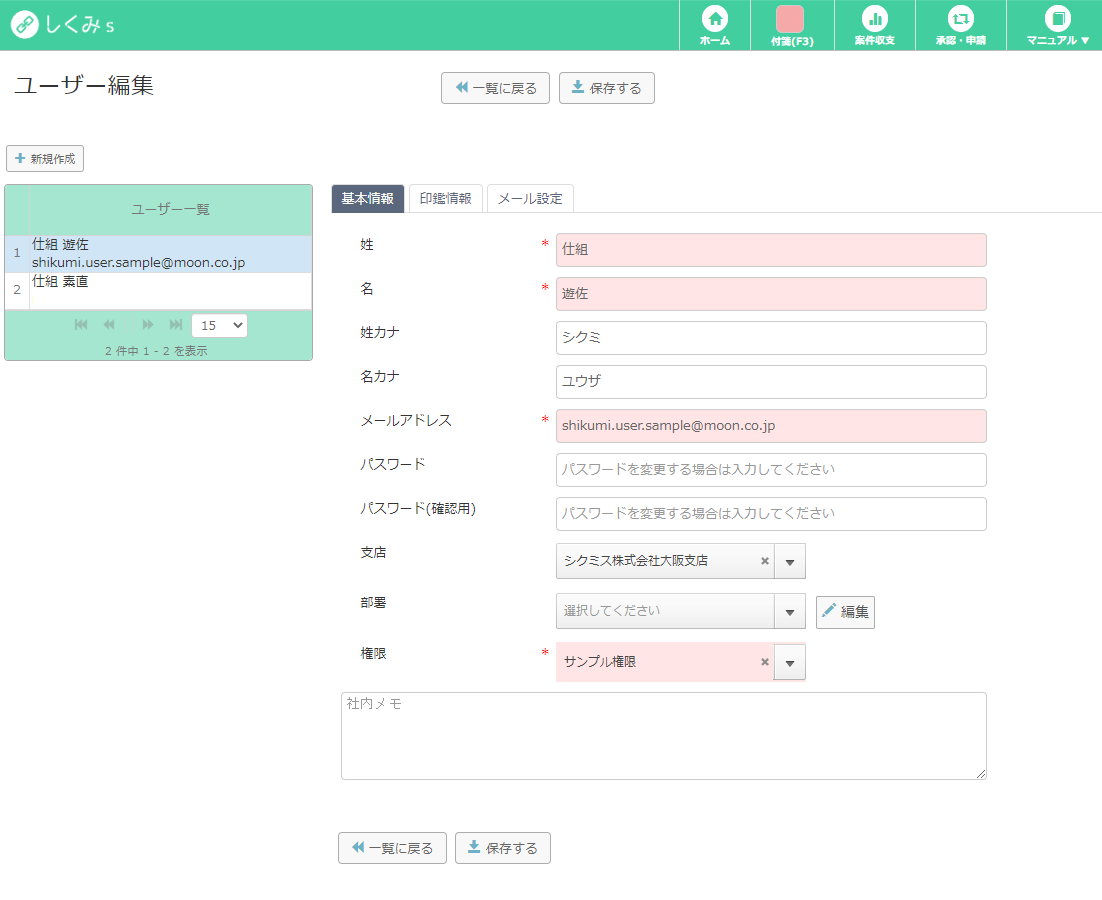Go to previous page in user list pager
Screen dimensions: 1102x900
(x=109, y=325)
